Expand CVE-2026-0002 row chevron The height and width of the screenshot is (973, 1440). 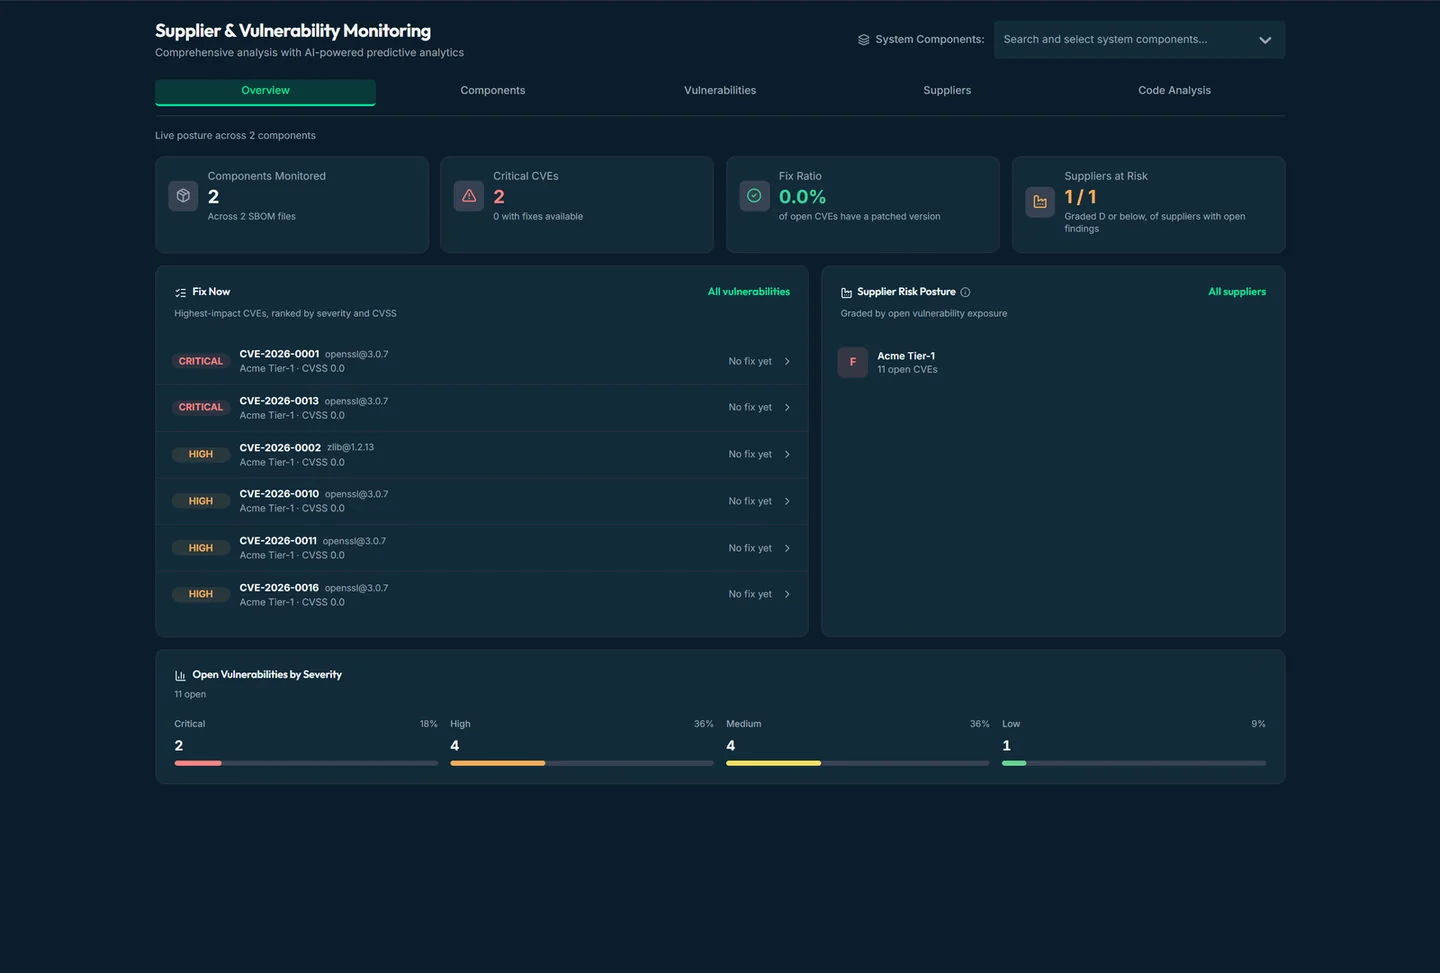click(787, 455)
